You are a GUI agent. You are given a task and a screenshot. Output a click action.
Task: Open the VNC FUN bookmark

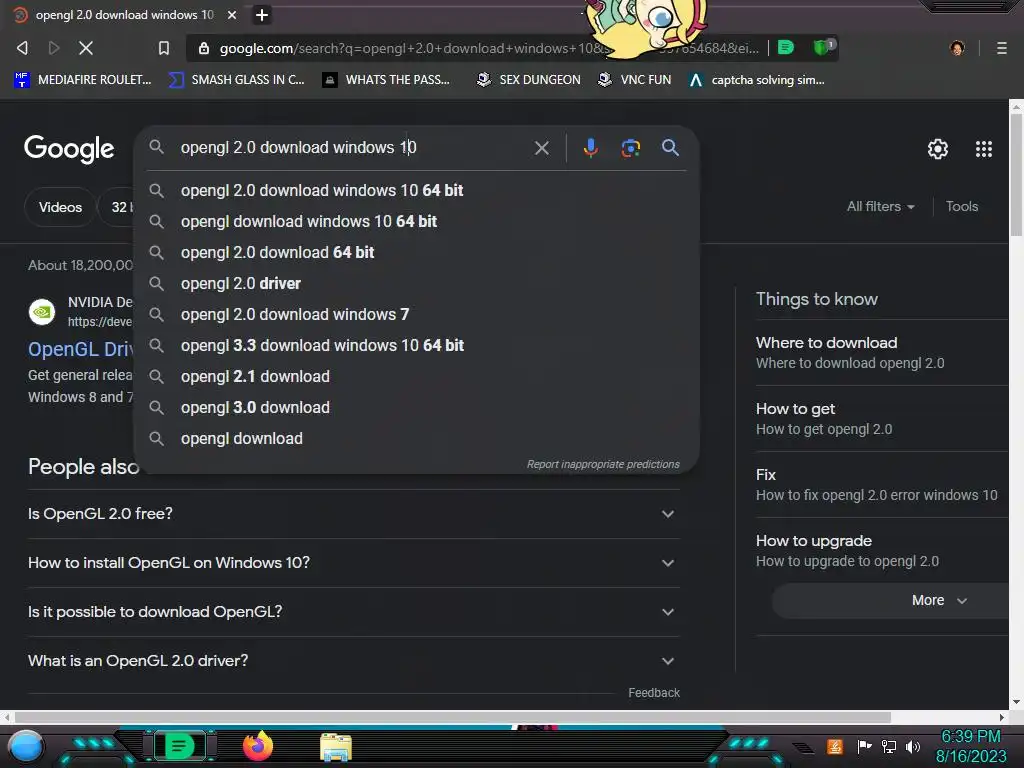click(x=635, y=80)
